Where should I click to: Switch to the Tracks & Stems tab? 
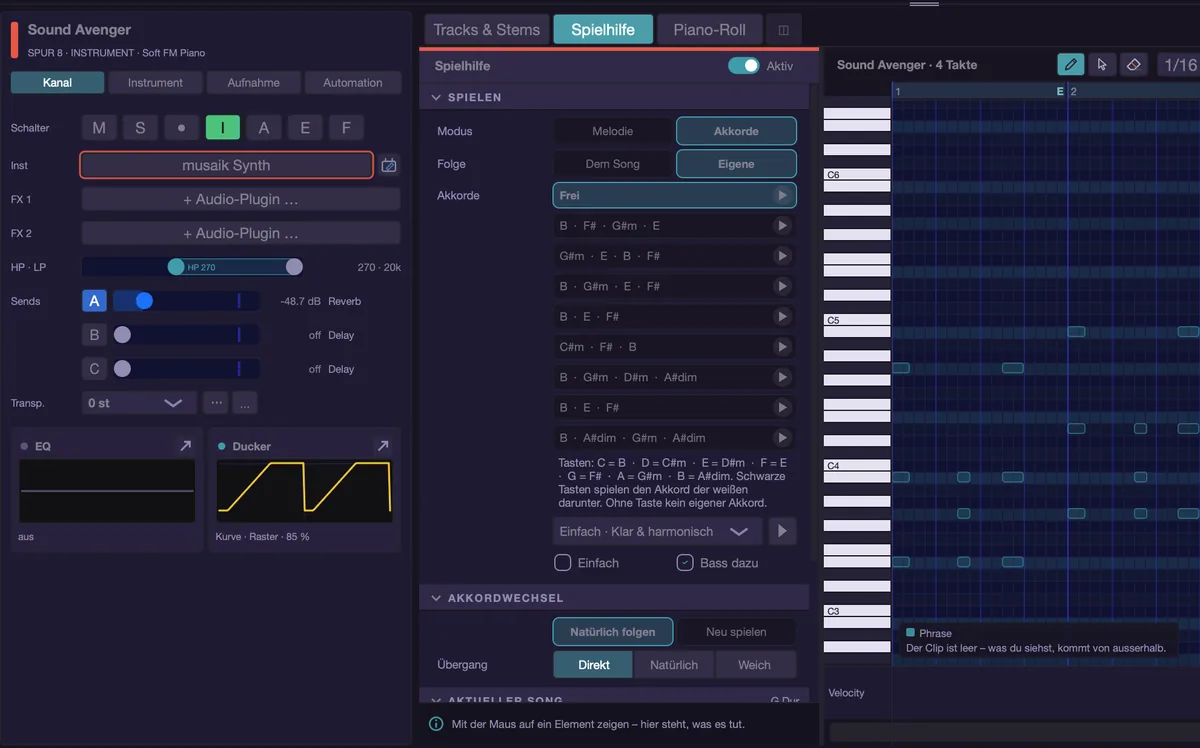(487, 30)
